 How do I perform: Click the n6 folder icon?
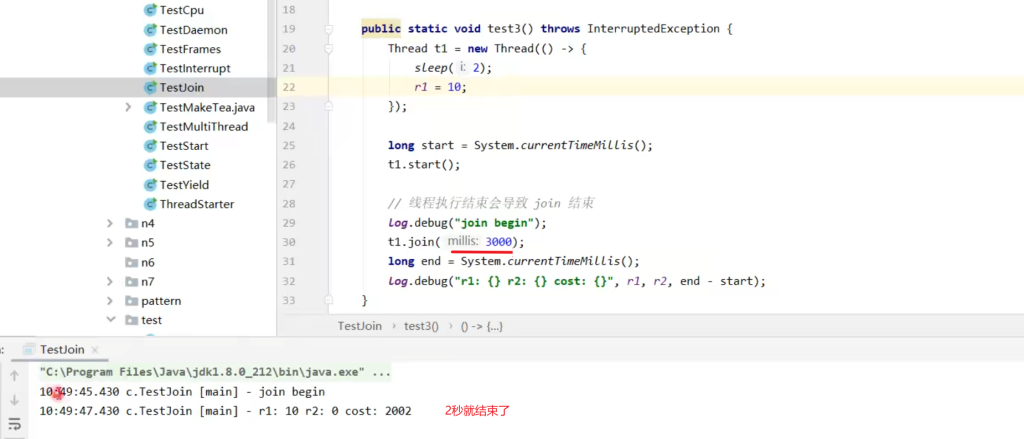[131, 262]
